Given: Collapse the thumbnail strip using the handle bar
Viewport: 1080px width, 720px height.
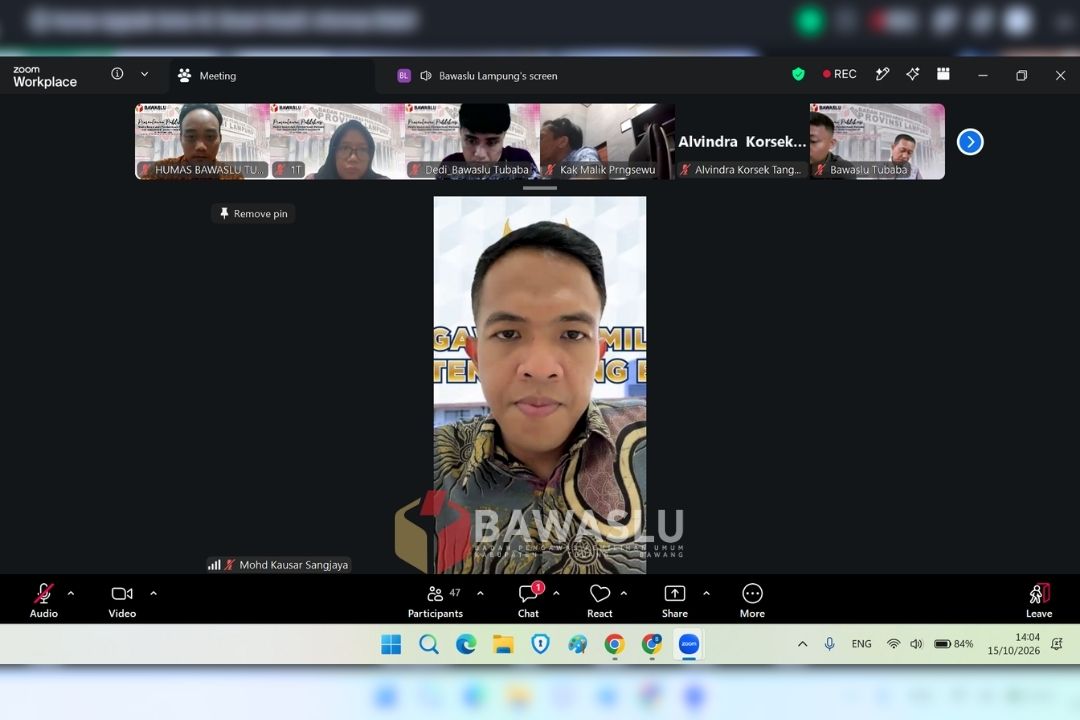Looking at the screenshot, I should point(540,187).
